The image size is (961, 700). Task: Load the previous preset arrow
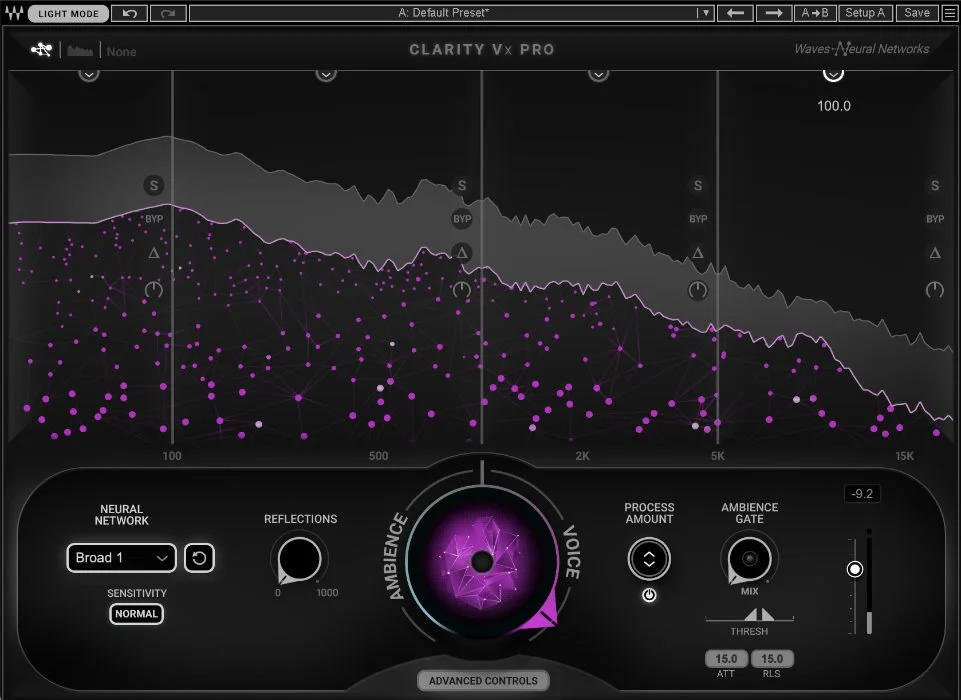tap(735, 13)
